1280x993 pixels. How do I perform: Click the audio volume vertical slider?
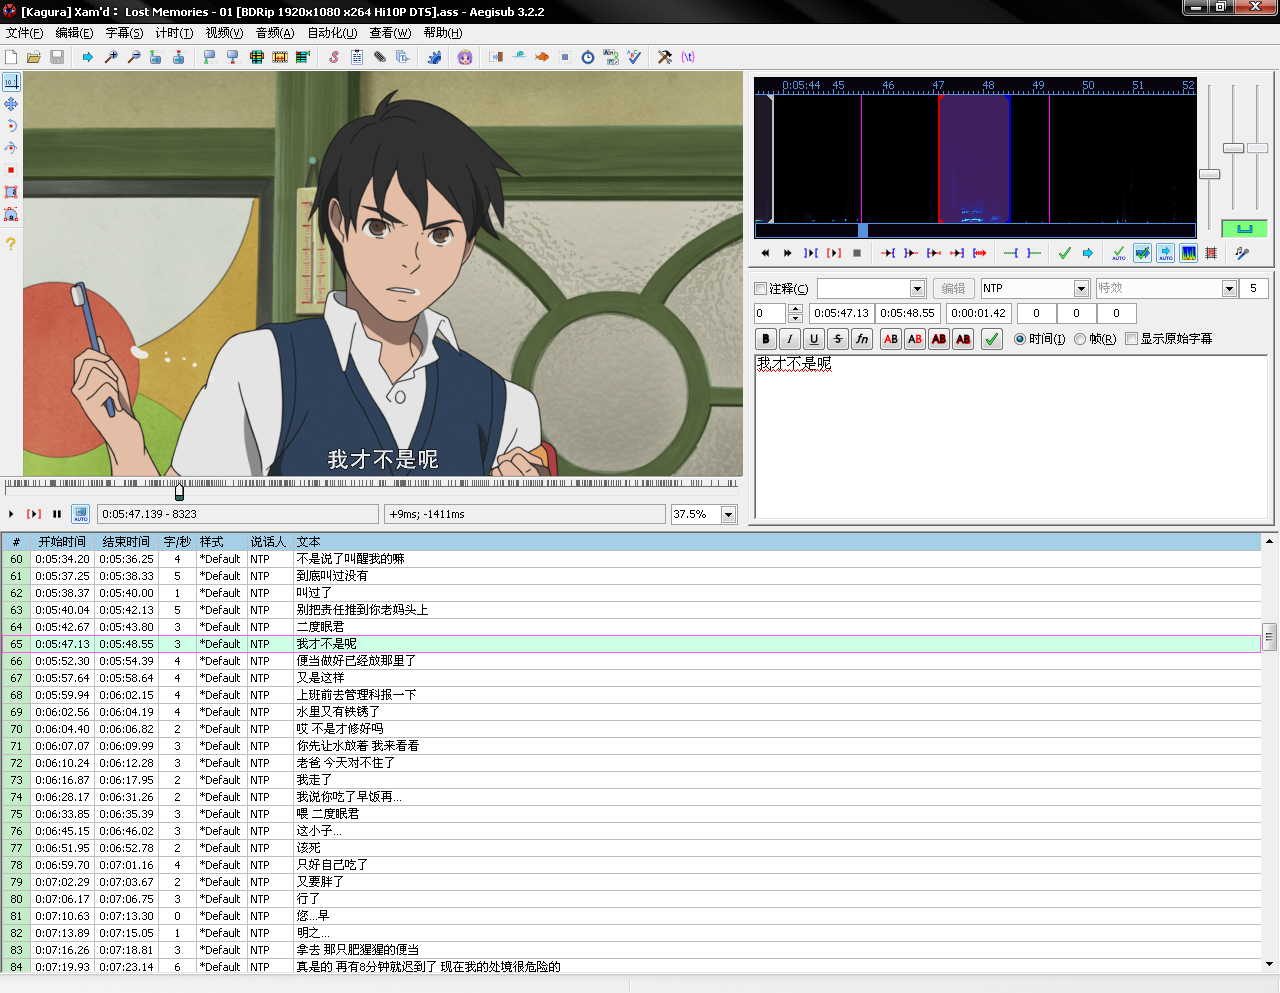(x=1258, y=148)
